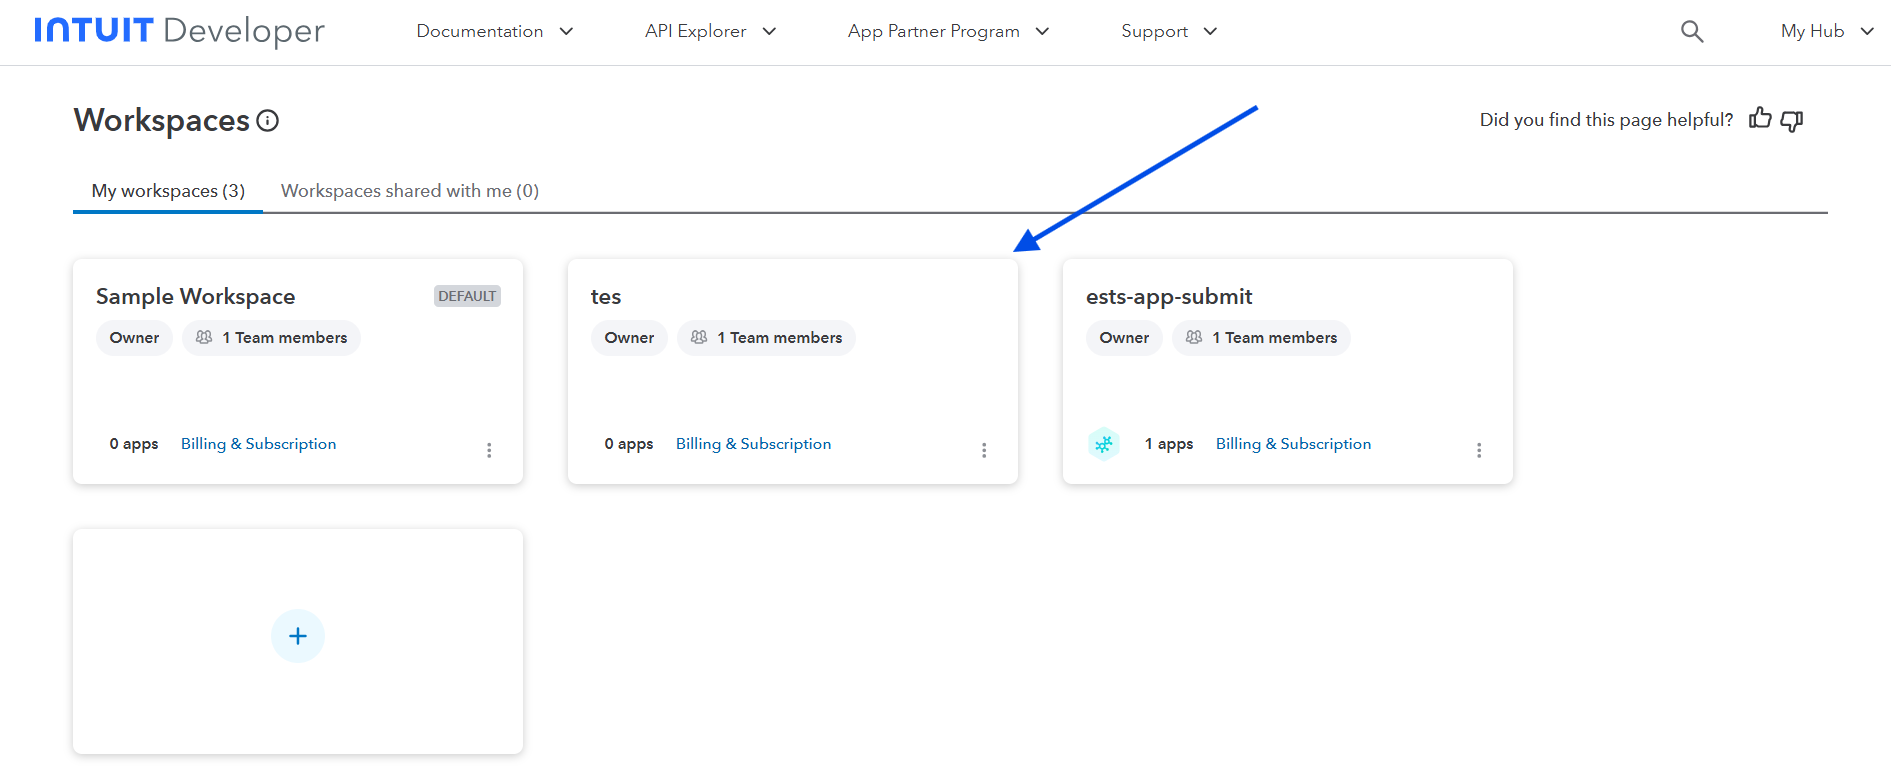This screenshot has height=782, width=1891.
Task: Expand the Documentation dropdown menu
Action: [x=494, y=32]
